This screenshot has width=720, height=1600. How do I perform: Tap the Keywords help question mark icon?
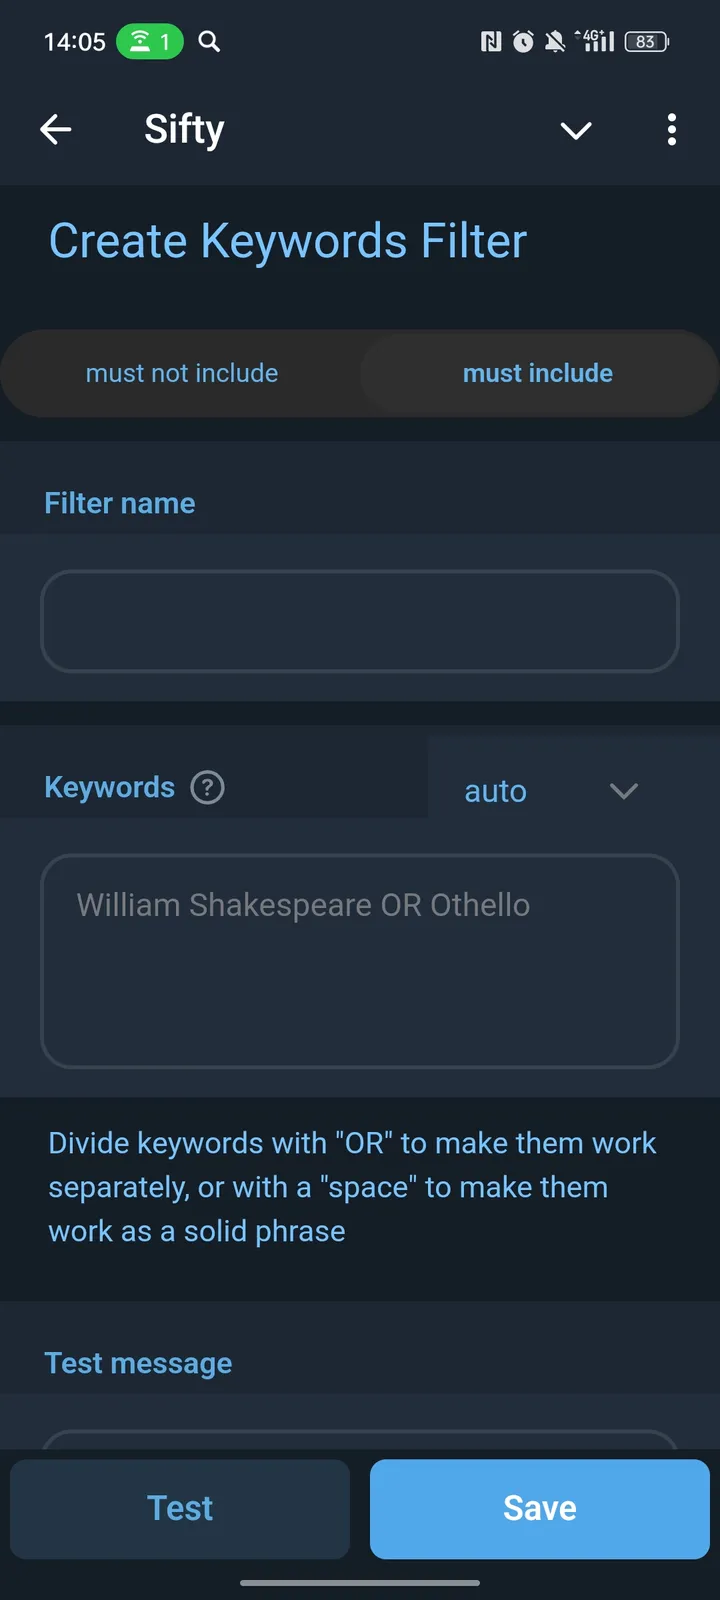click(207, 788)
